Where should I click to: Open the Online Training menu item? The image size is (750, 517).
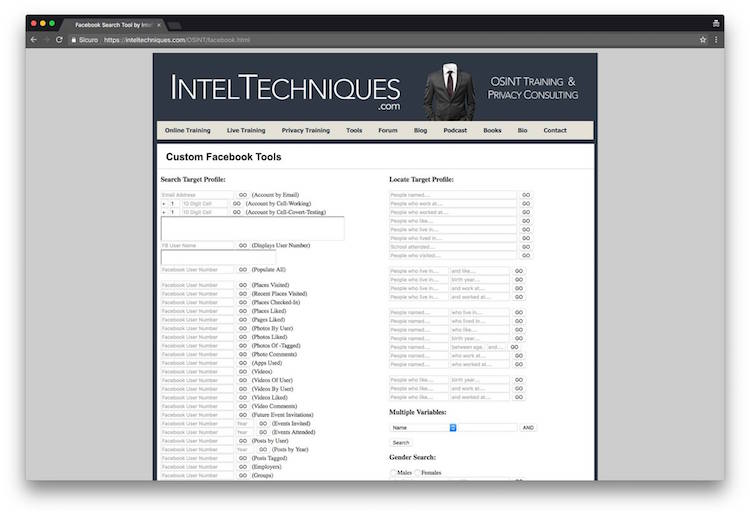tap(188, 130)
